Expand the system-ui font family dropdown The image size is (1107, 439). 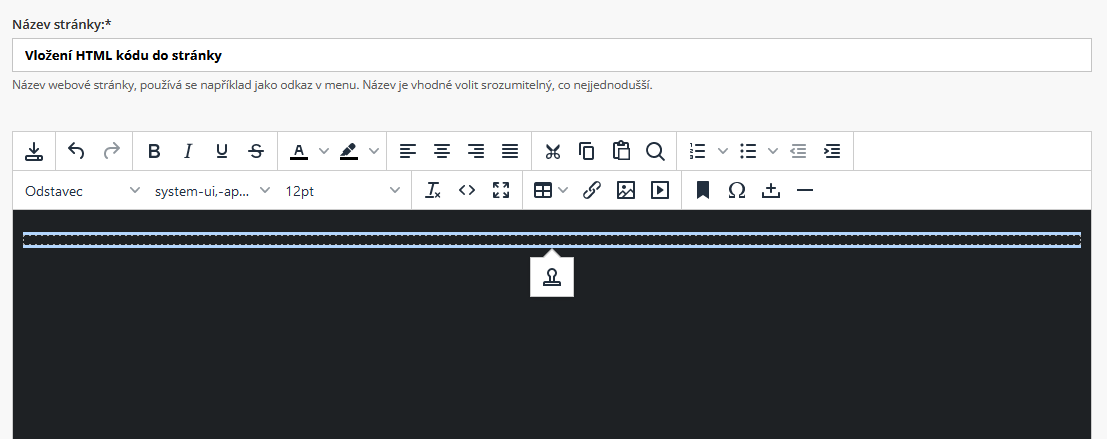coord(212,190)
